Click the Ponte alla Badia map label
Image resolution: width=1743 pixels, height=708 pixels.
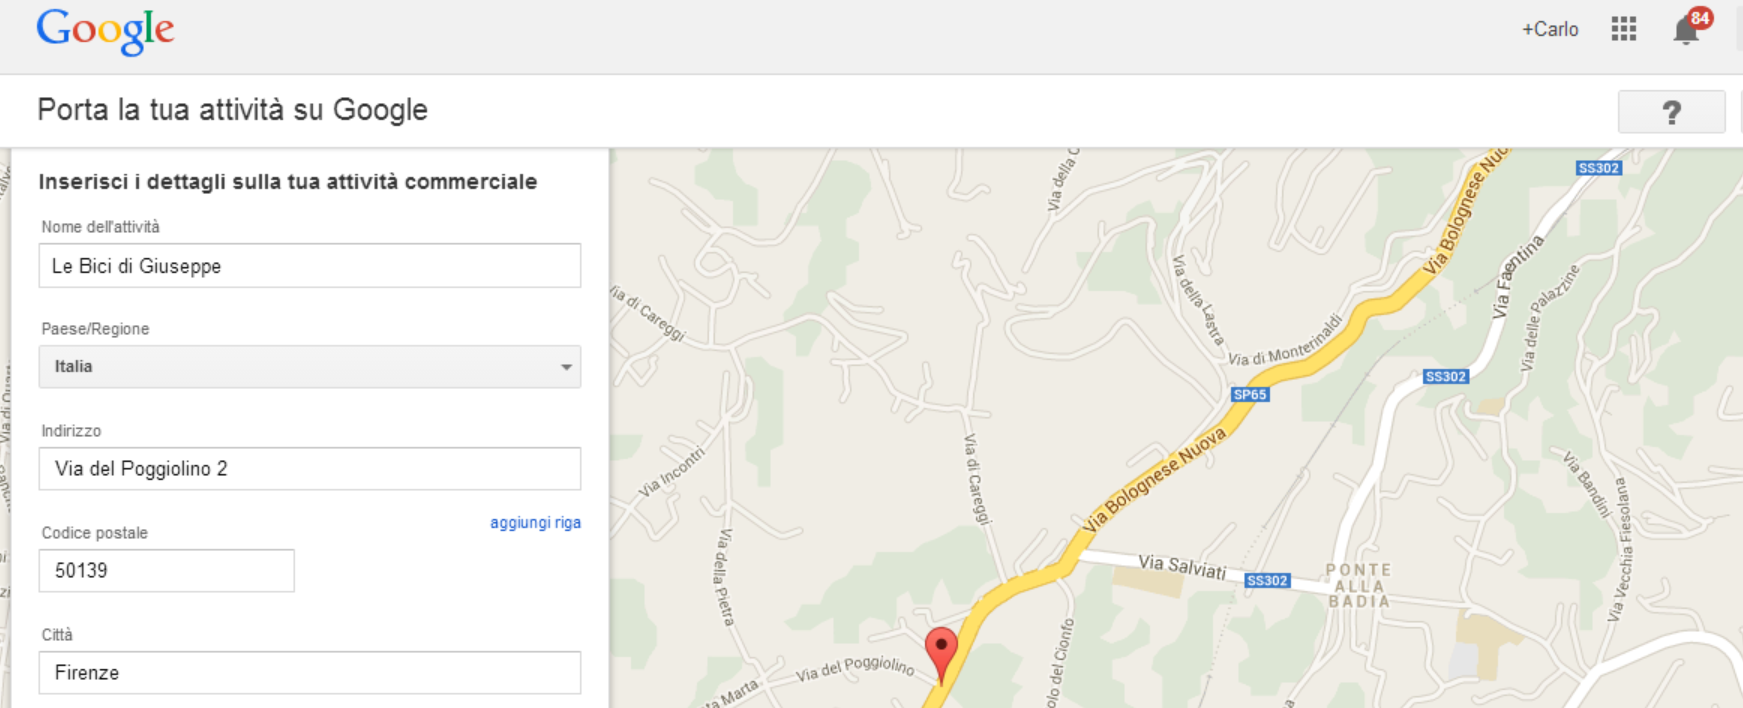[x=1359, y=585]
